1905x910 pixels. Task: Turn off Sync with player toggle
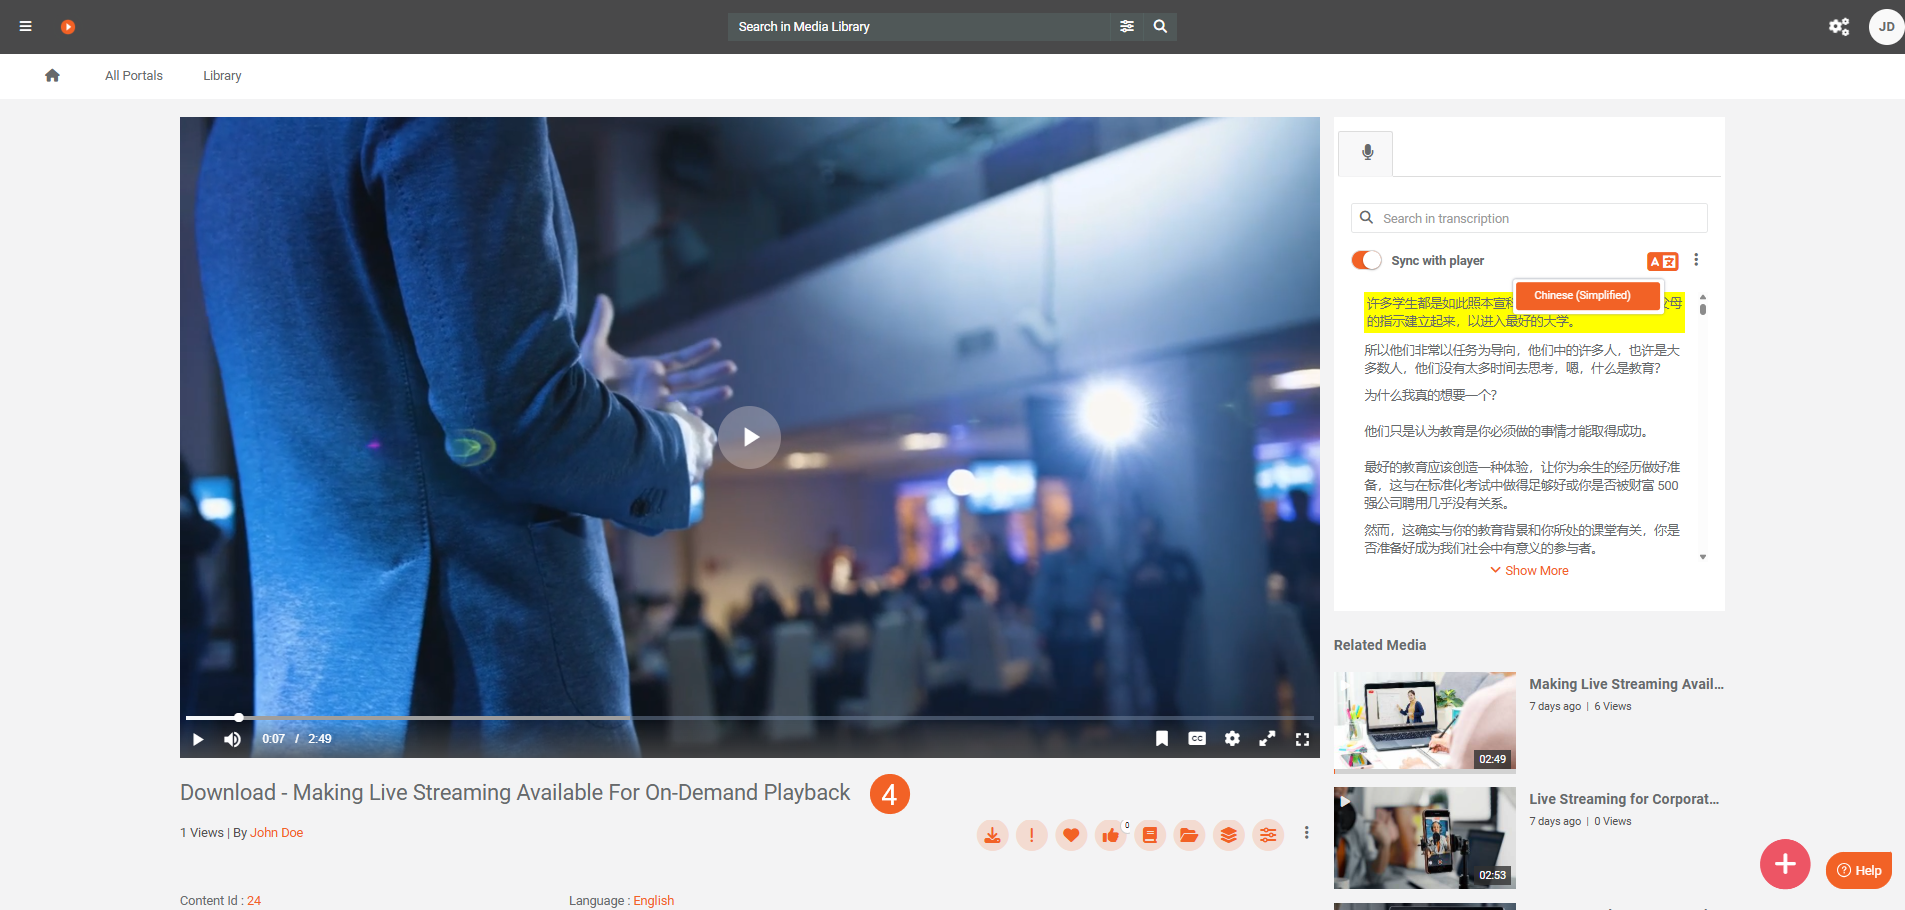(x=1366, y=260)
